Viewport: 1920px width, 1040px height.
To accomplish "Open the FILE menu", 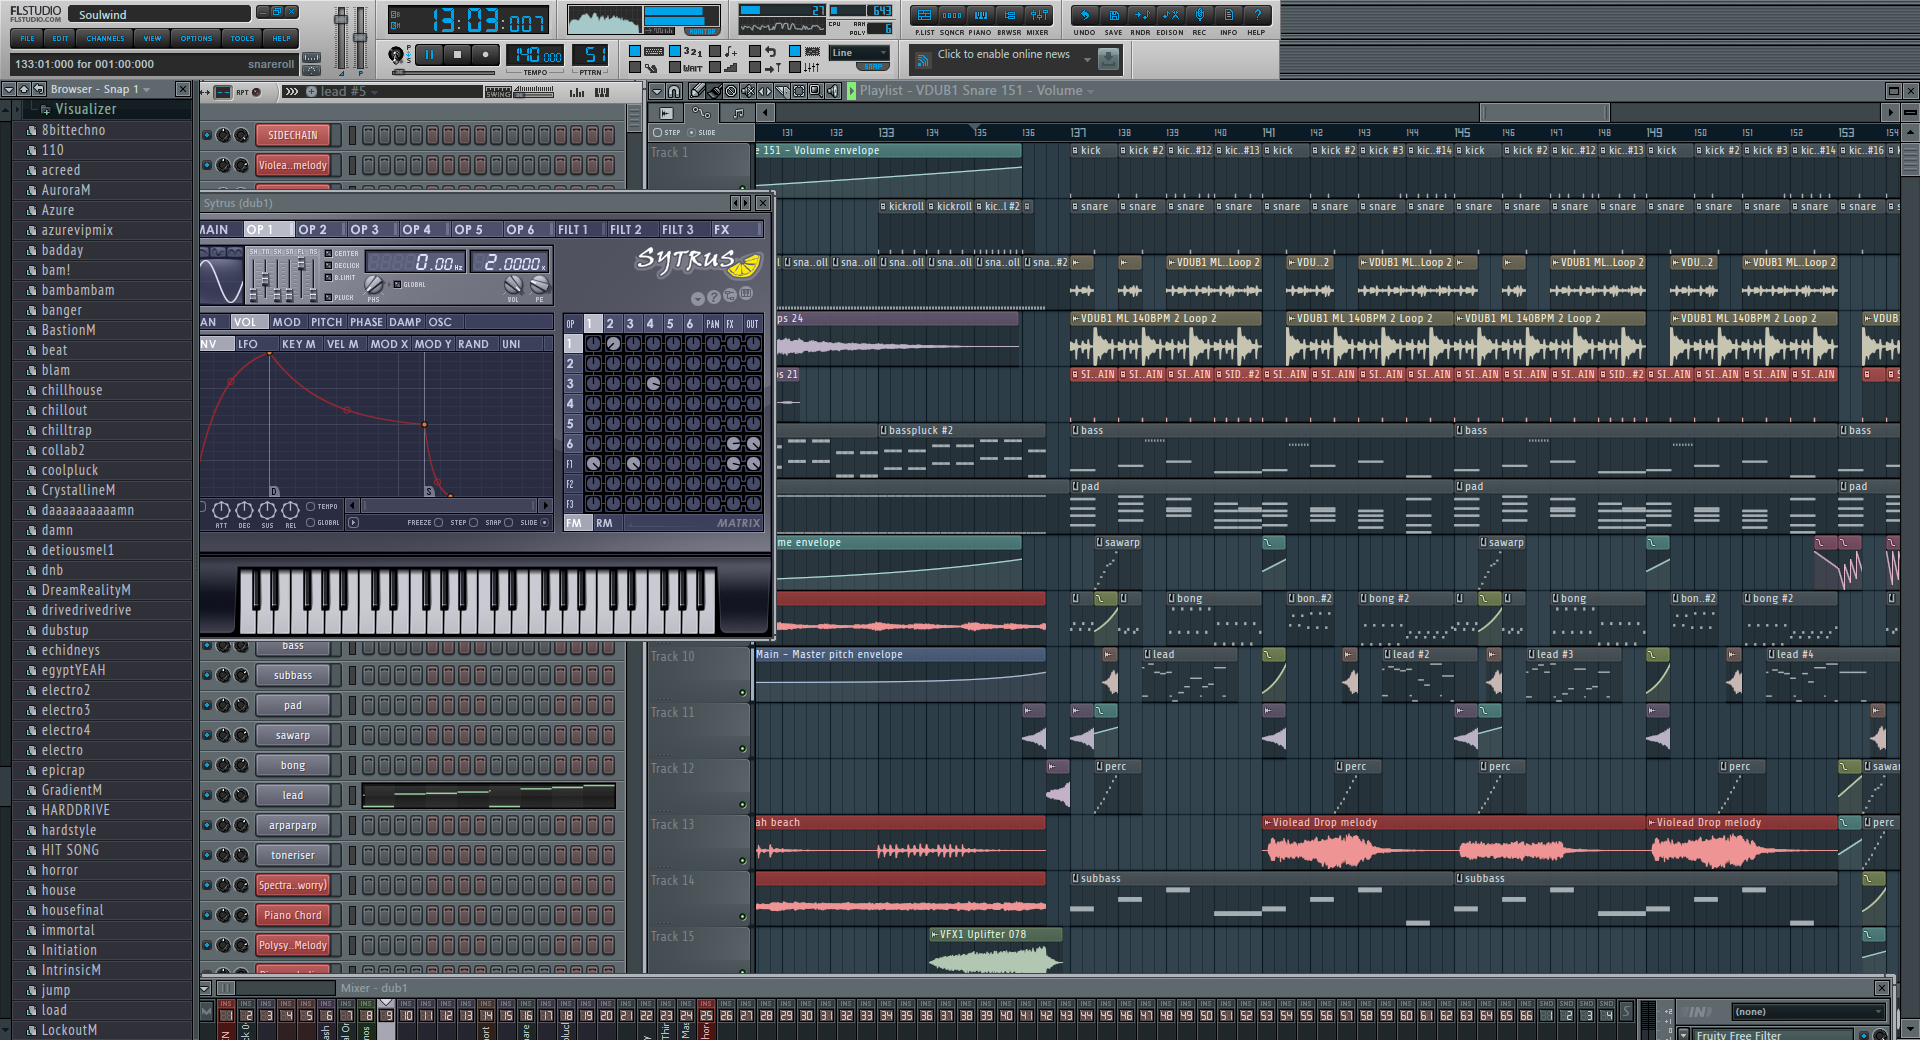I will point(28,38).
